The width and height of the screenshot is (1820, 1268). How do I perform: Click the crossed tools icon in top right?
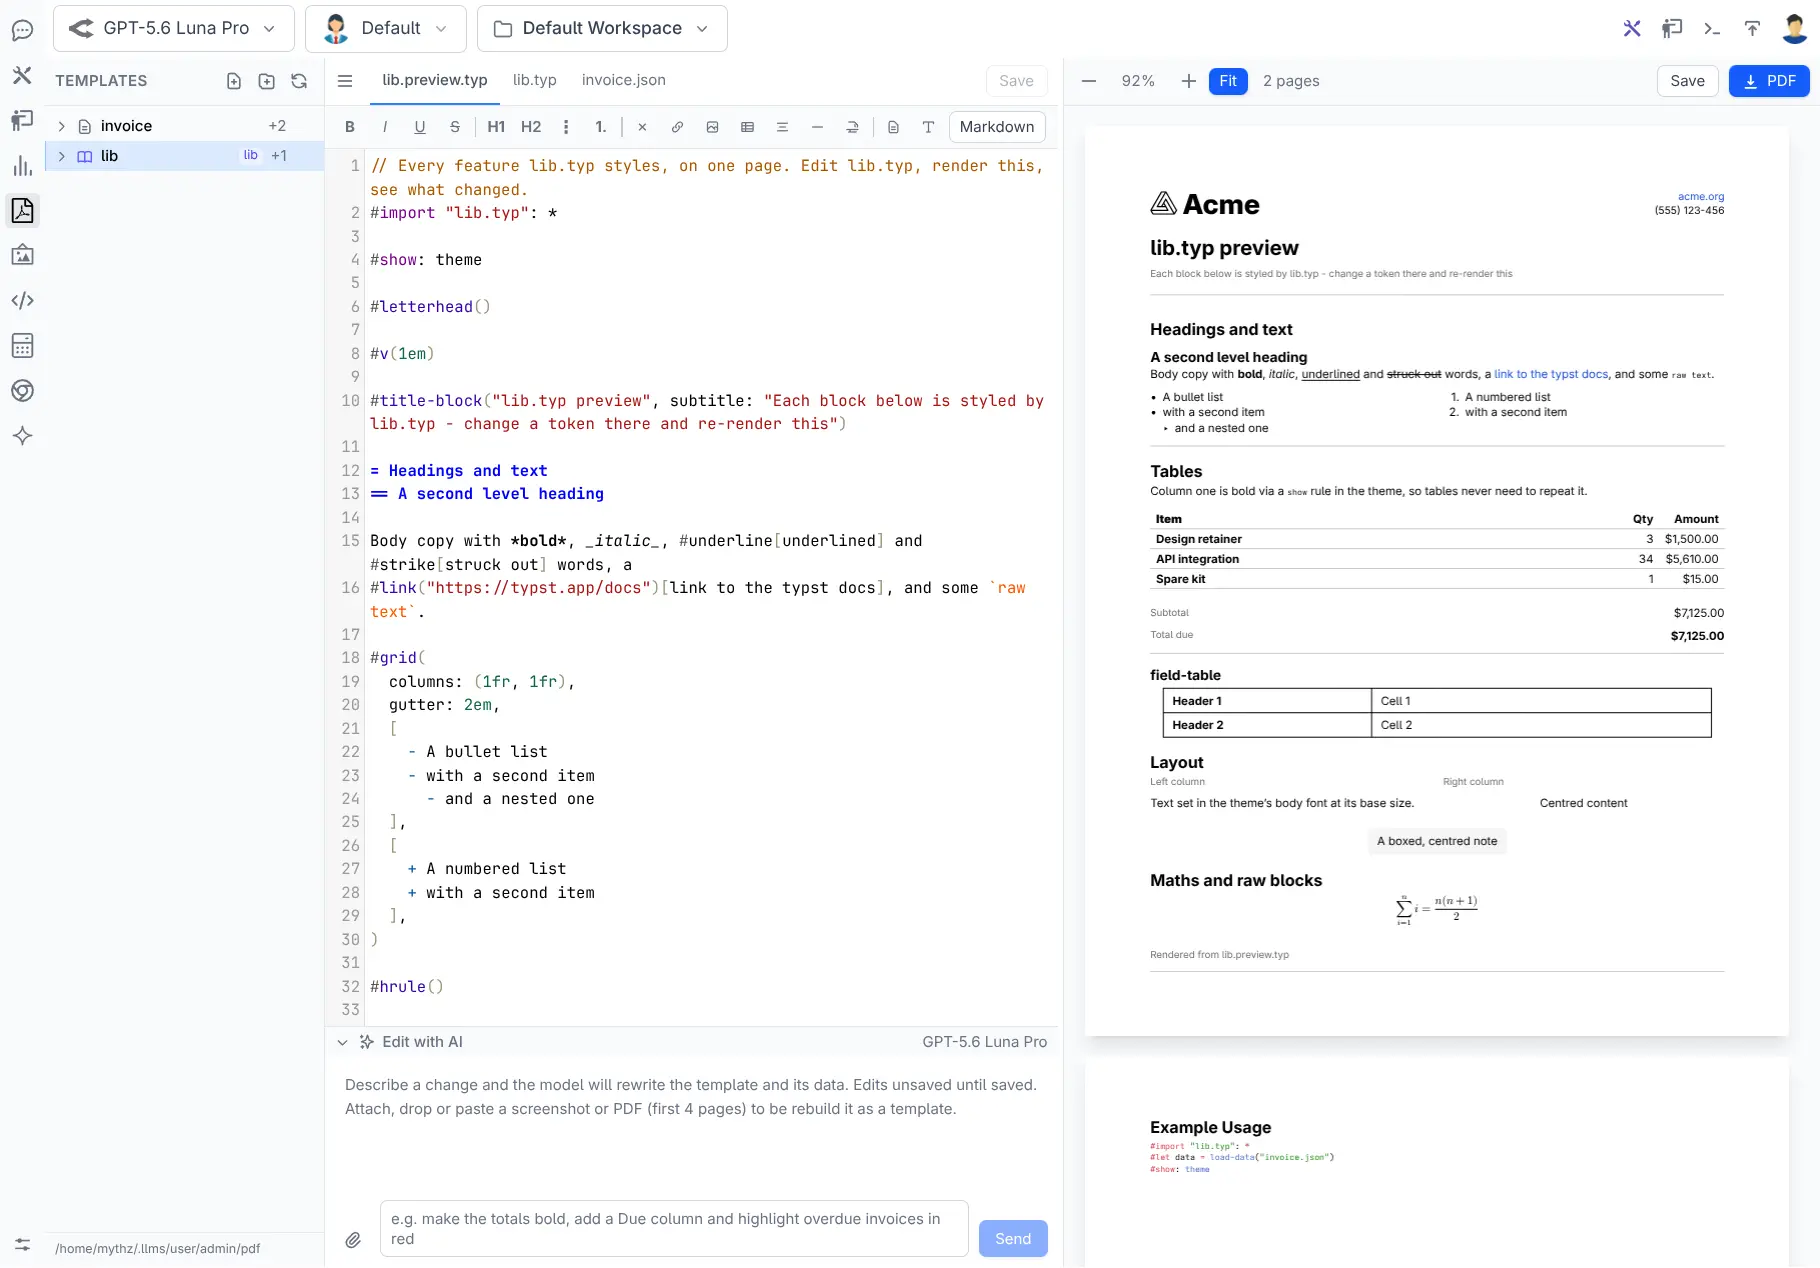coord(1632,28)
